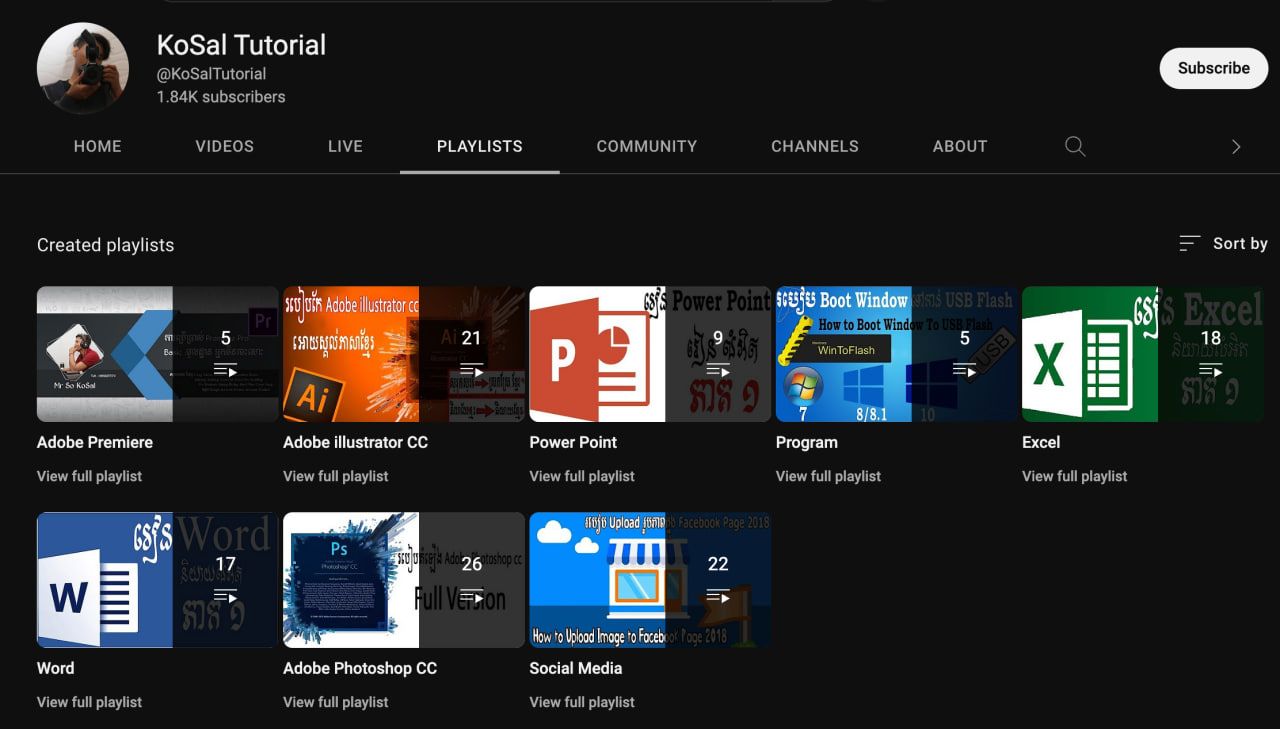
Task: Switch to the HOME tab
Action: 97,146
